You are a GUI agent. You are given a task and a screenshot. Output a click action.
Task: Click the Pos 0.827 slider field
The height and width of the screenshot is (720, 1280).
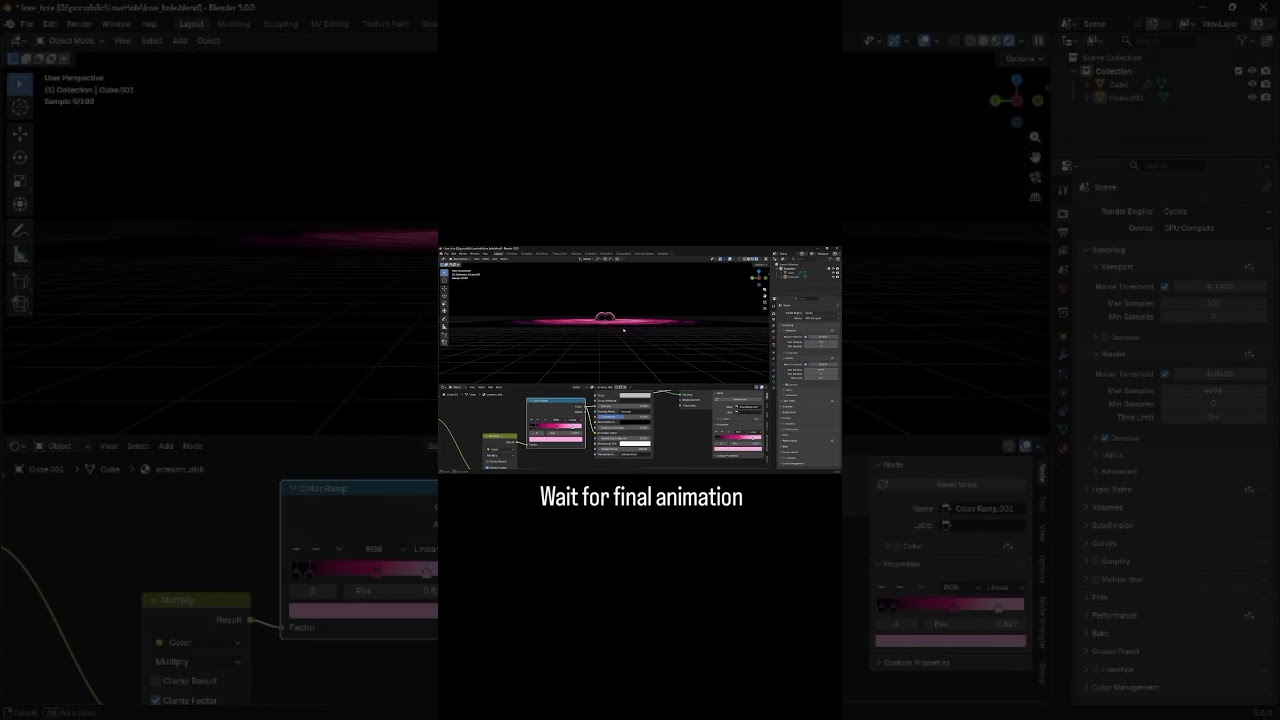pos(977,624)
